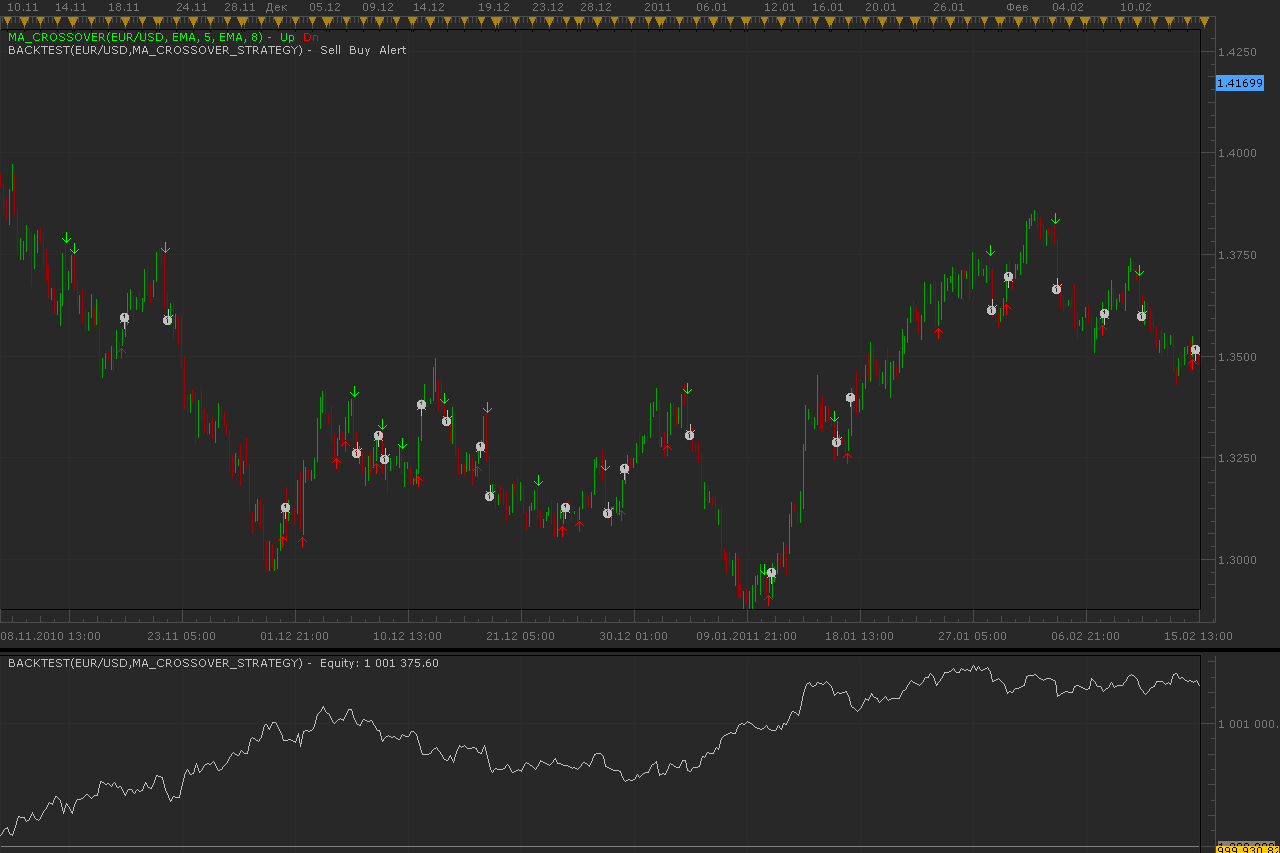Click the red up arrow under the 27.01 rally

click(938, 333)
